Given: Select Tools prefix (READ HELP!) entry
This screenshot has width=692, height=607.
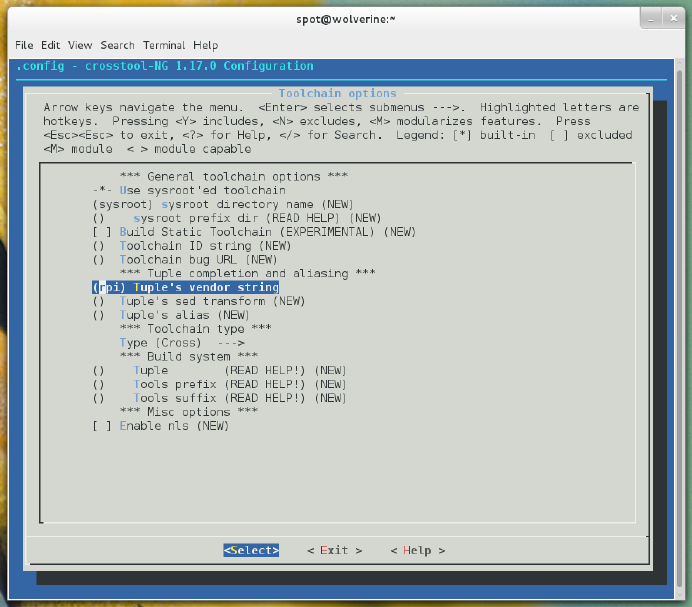Looking at the screenshot, I should tap(219, 385).
